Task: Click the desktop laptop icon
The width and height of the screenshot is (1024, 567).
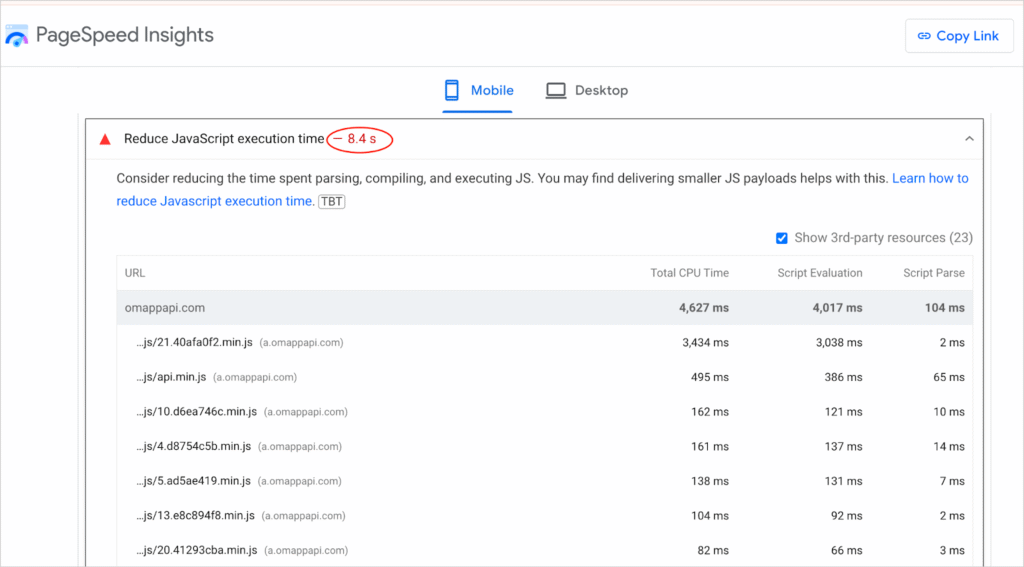Action: [x=556, y=90]
